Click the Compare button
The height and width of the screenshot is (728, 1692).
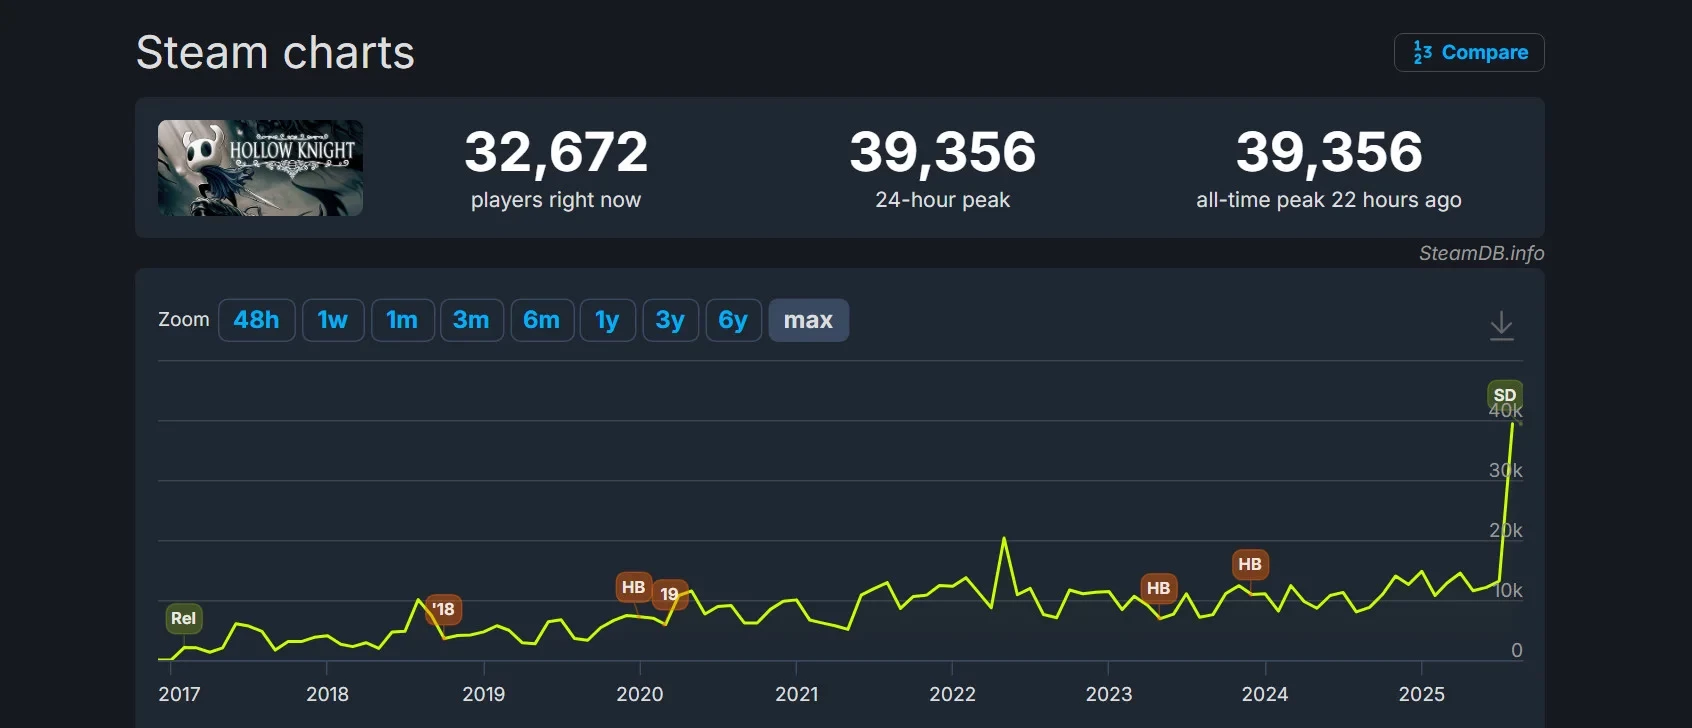pos(1469,53)
